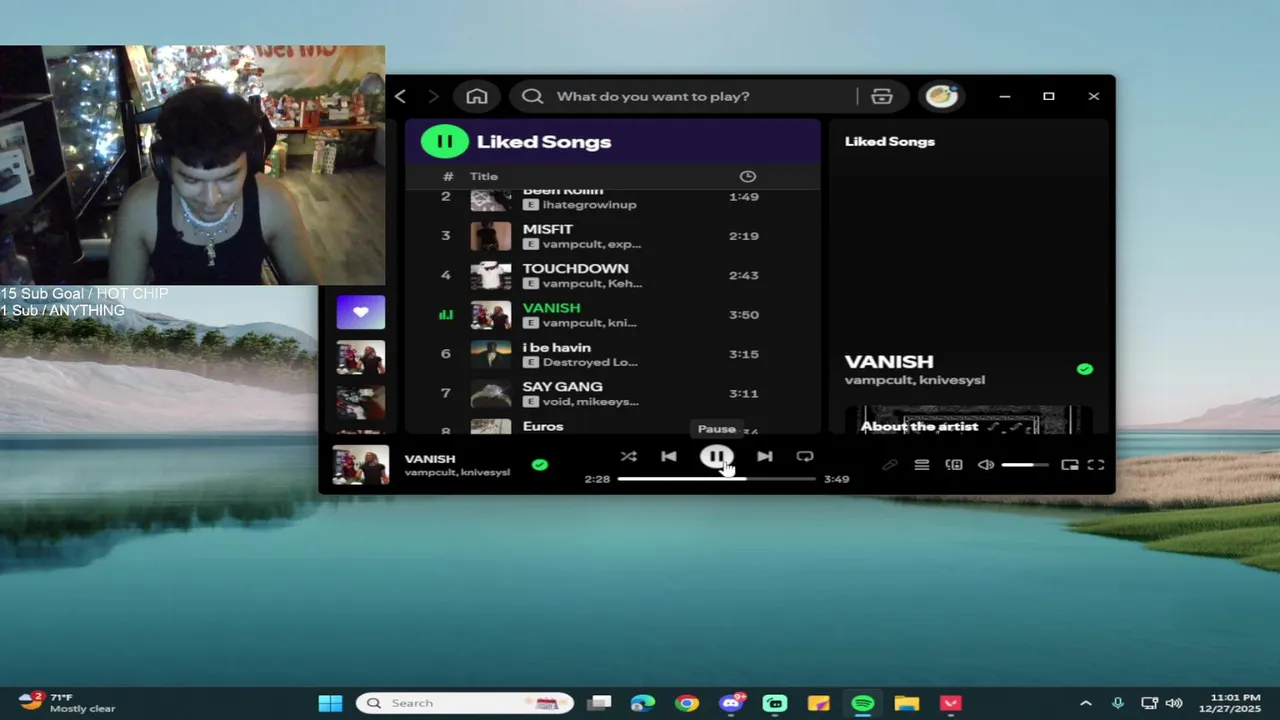Viewport: 1280px width, 720px height.
Task: Click the now-playing album art thumbnail
Action: pyautogui.click(x=361, y=466)
